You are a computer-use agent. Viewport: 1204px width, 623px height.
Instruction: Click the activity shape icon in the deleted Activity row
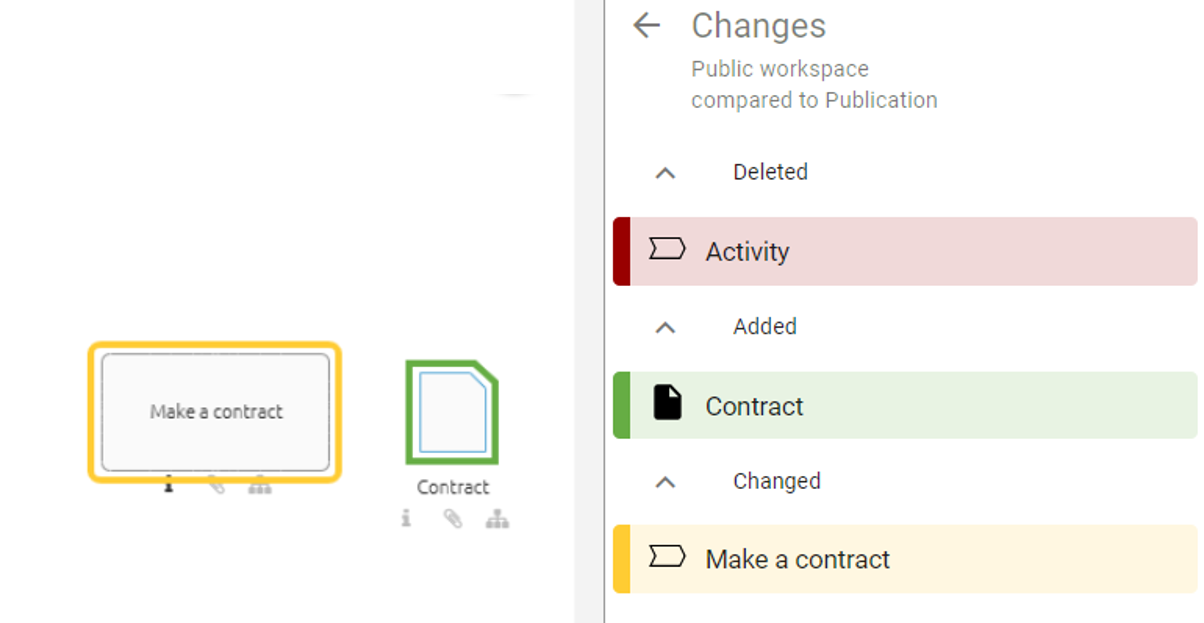tap(667, 250)
